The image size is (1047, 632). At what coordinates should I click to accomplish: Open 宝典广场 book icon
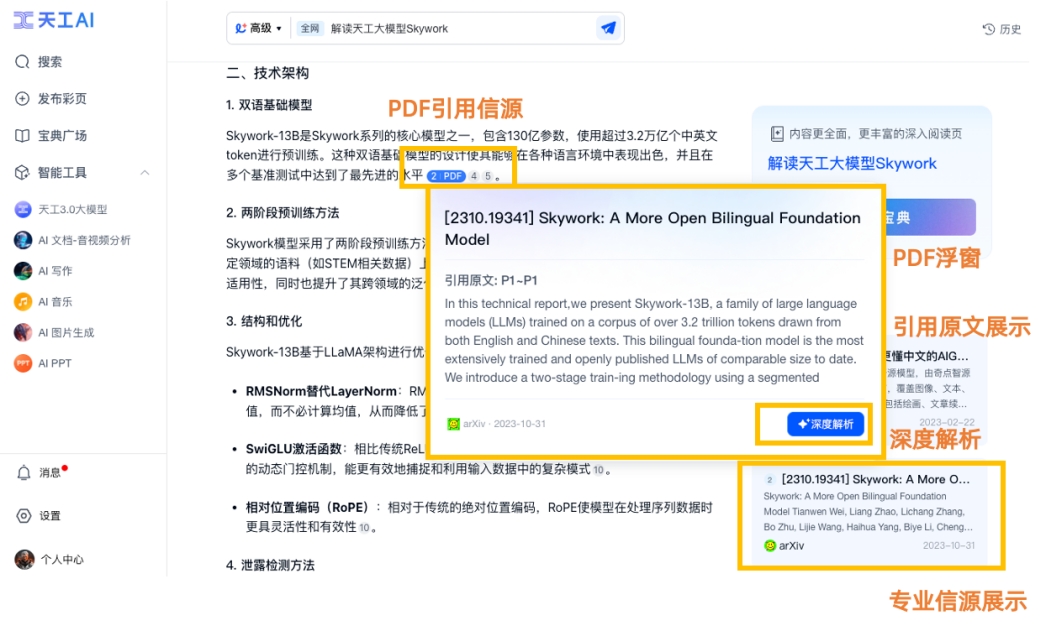(22, 136)
